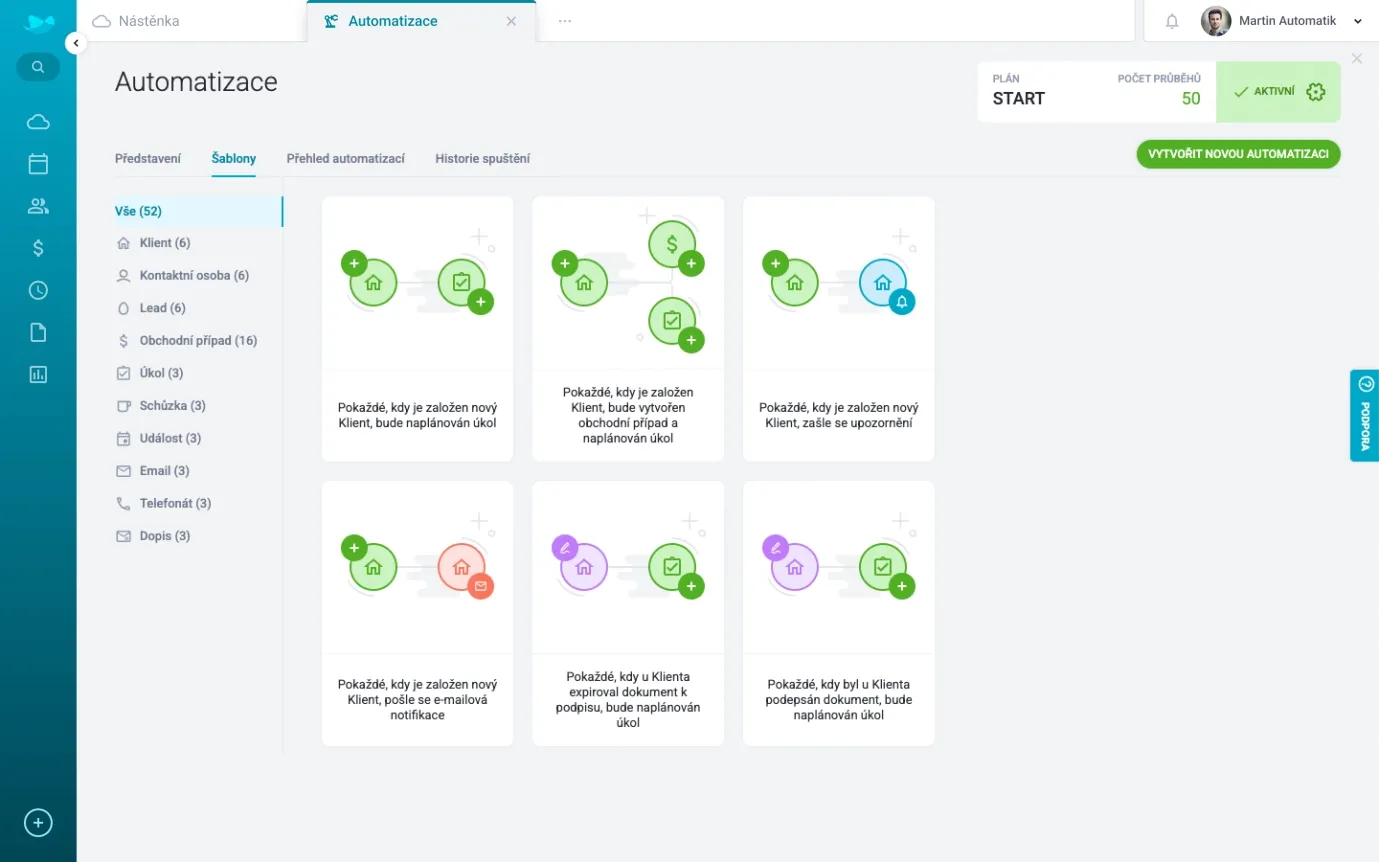Click the dollar sign sidebar icon
This screenshot has width=1379, height=862.
point(38,248)
